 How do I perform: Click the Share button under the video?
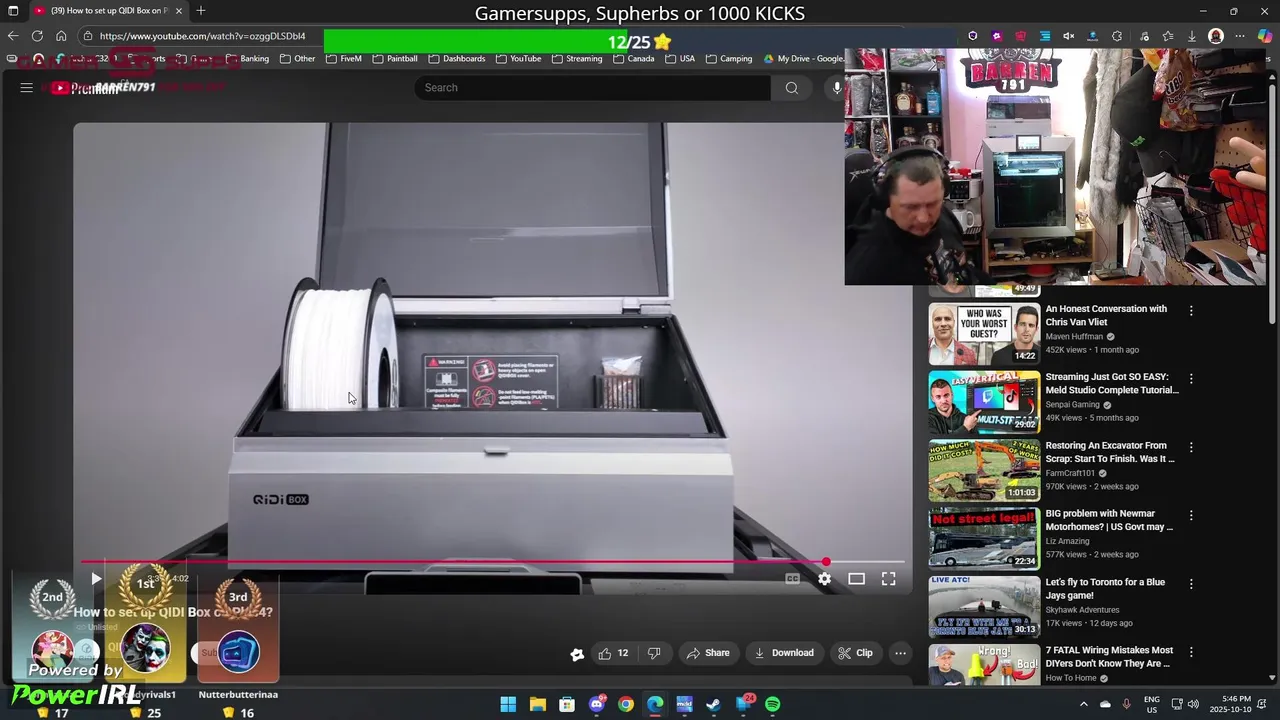coord(708,653)
